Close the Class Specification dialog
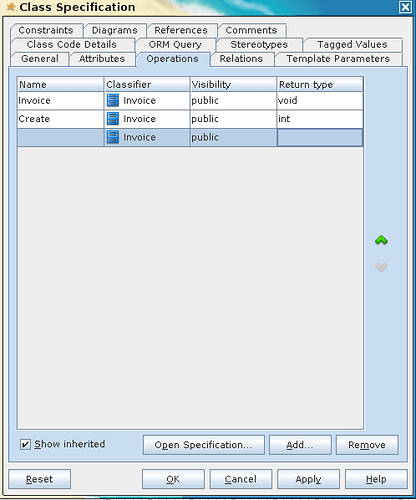The image size is (416, 500). 405,7
